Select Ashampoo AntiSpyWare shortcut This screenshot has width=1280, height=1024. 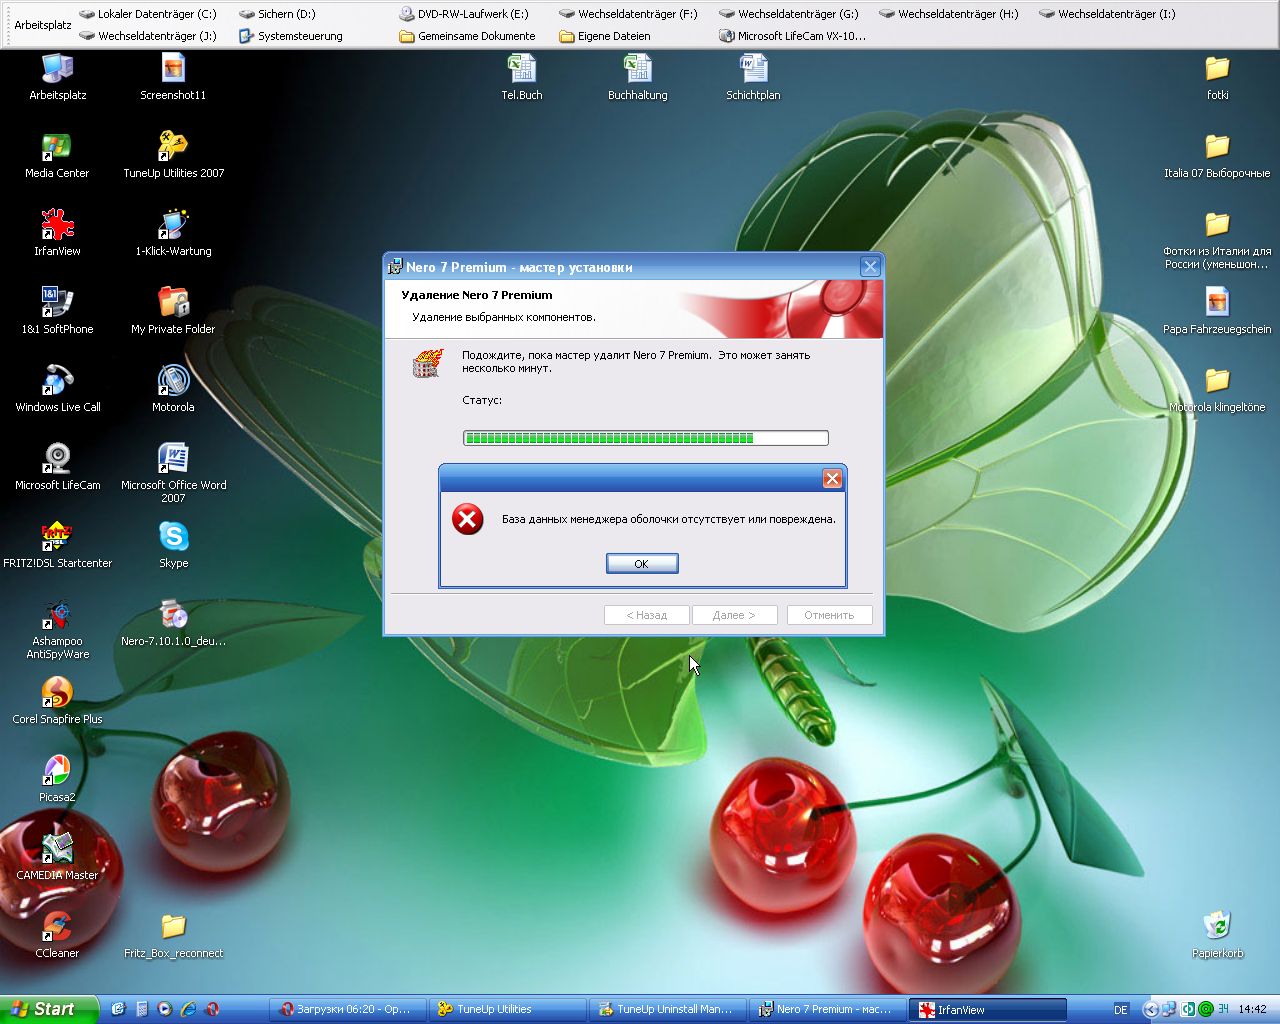click(57, 629)
